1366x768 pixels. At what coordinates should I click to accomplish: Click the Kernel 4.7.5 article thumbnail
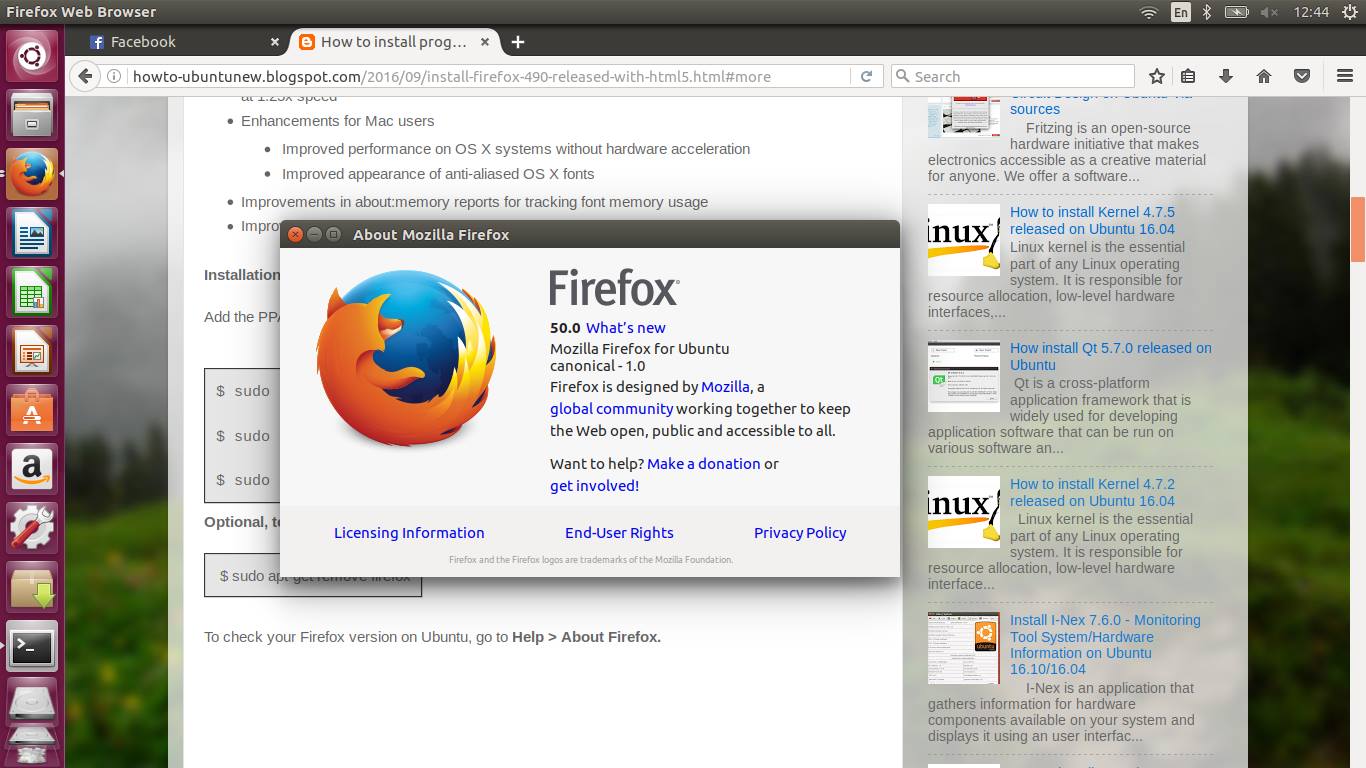[964, 240]
